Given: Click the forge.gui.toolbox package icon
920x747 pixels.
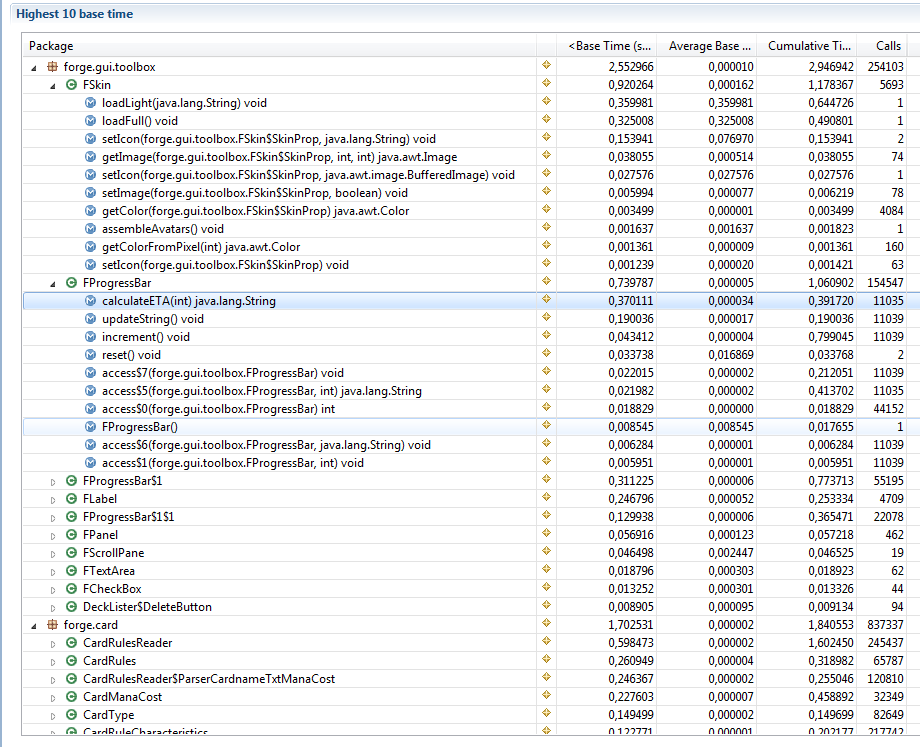Looking at the screenshot, I should click(x=52, y=67).
